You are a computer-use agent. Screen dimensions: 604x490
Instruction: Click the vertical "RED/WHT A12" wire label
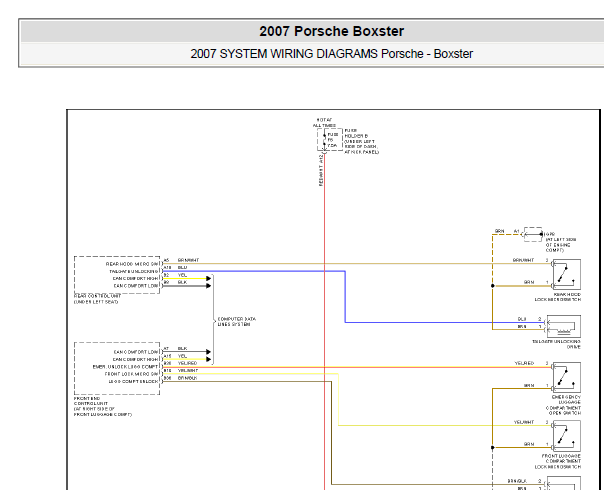click(321, 170)
